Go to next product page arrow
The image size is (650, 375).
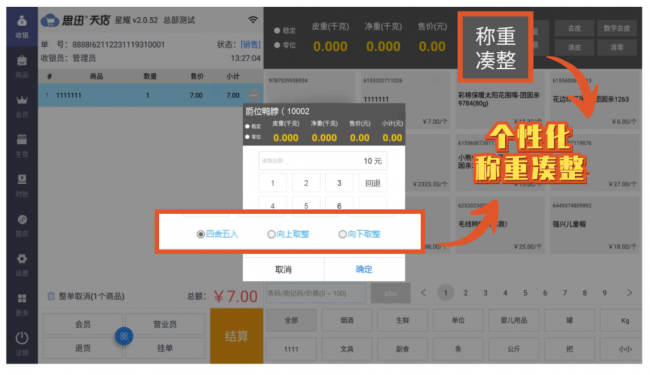pyautogui.click(x=629, y=293)
